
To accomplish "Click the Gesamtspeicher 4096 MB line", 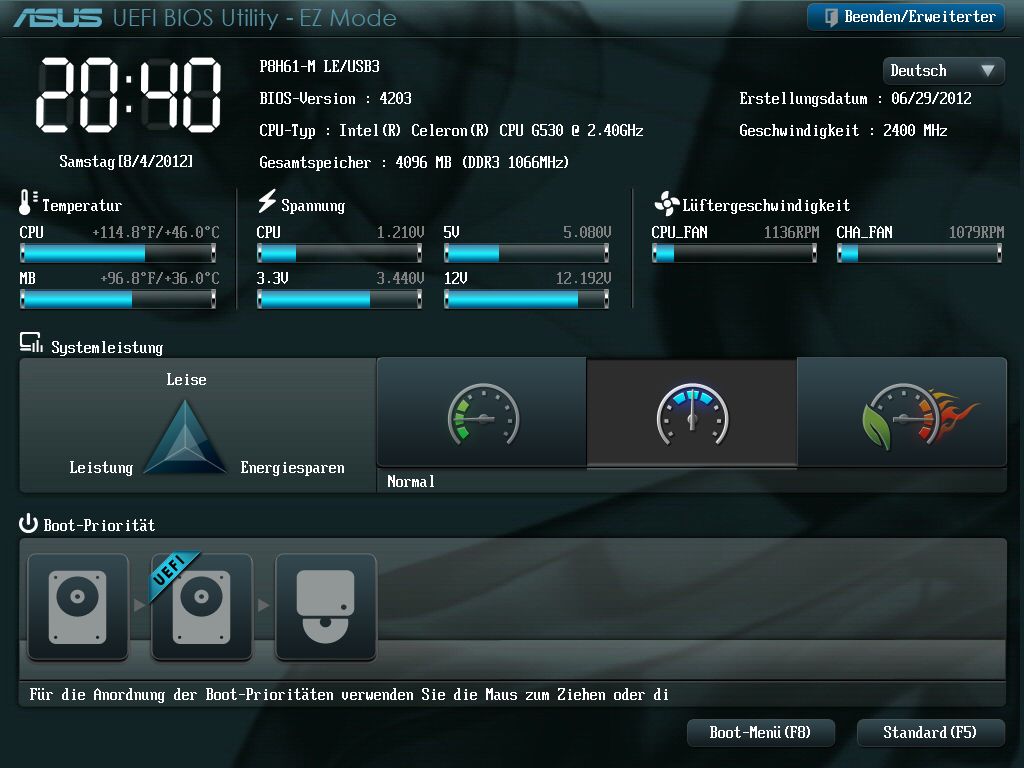I will [x=414, y=163].
